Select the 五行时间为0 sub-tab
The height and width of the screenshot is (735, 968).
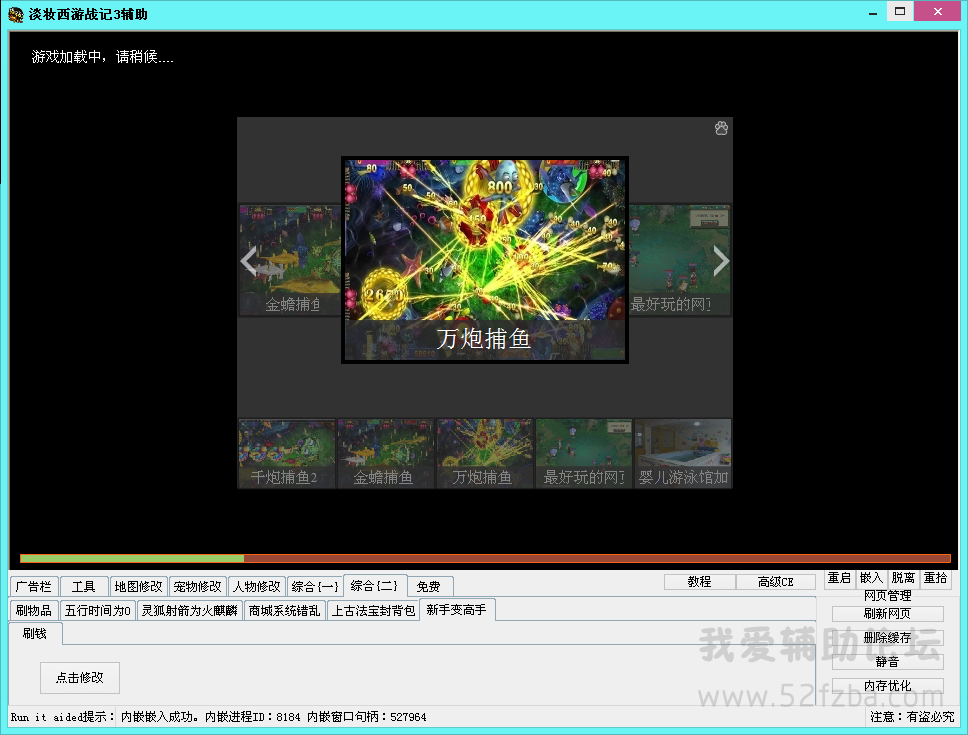[x=98, y=610]
